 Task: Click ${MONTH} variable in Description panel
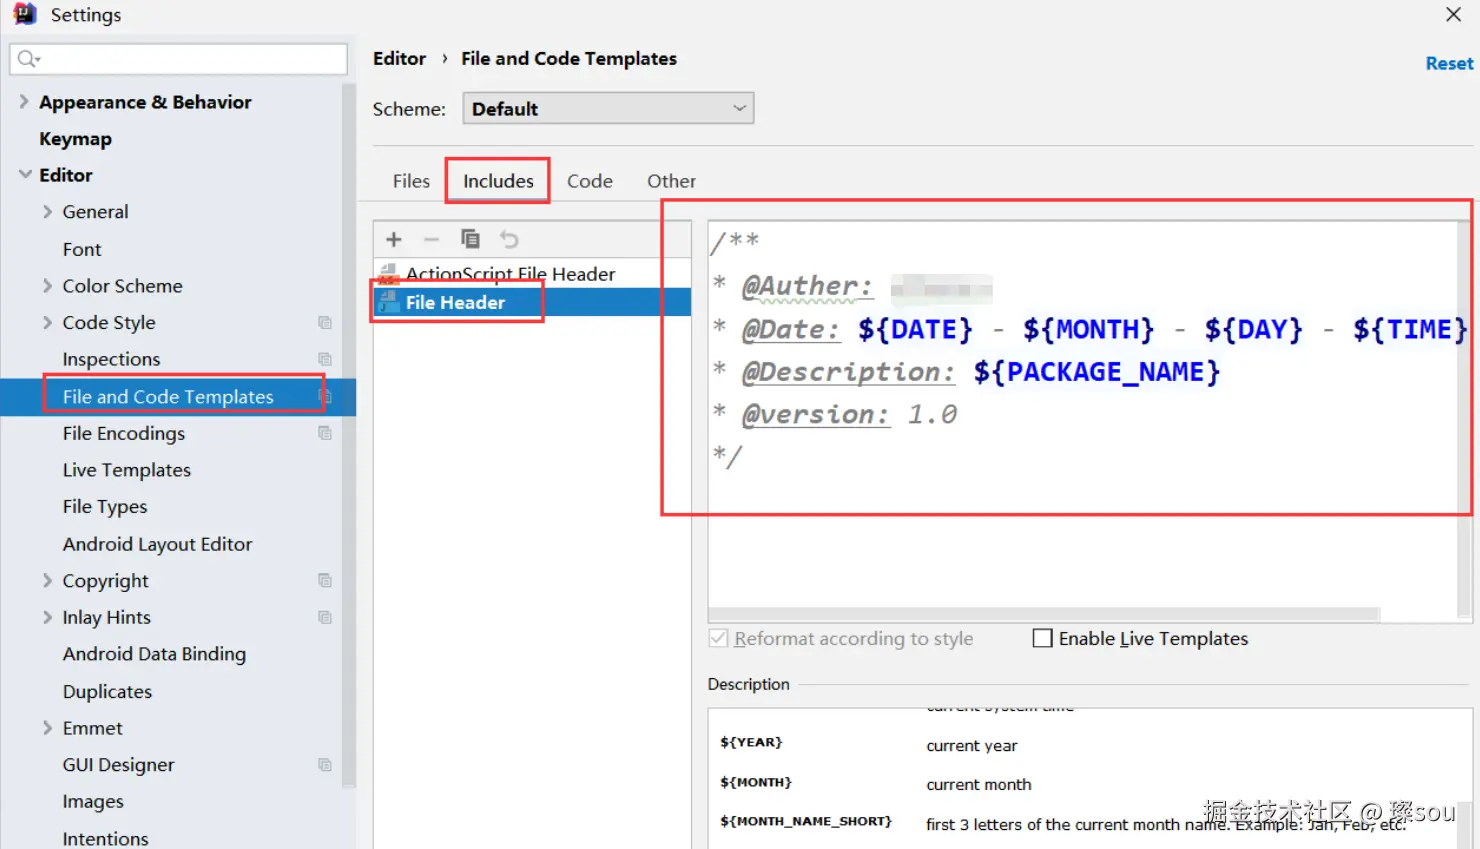(755, 782)
